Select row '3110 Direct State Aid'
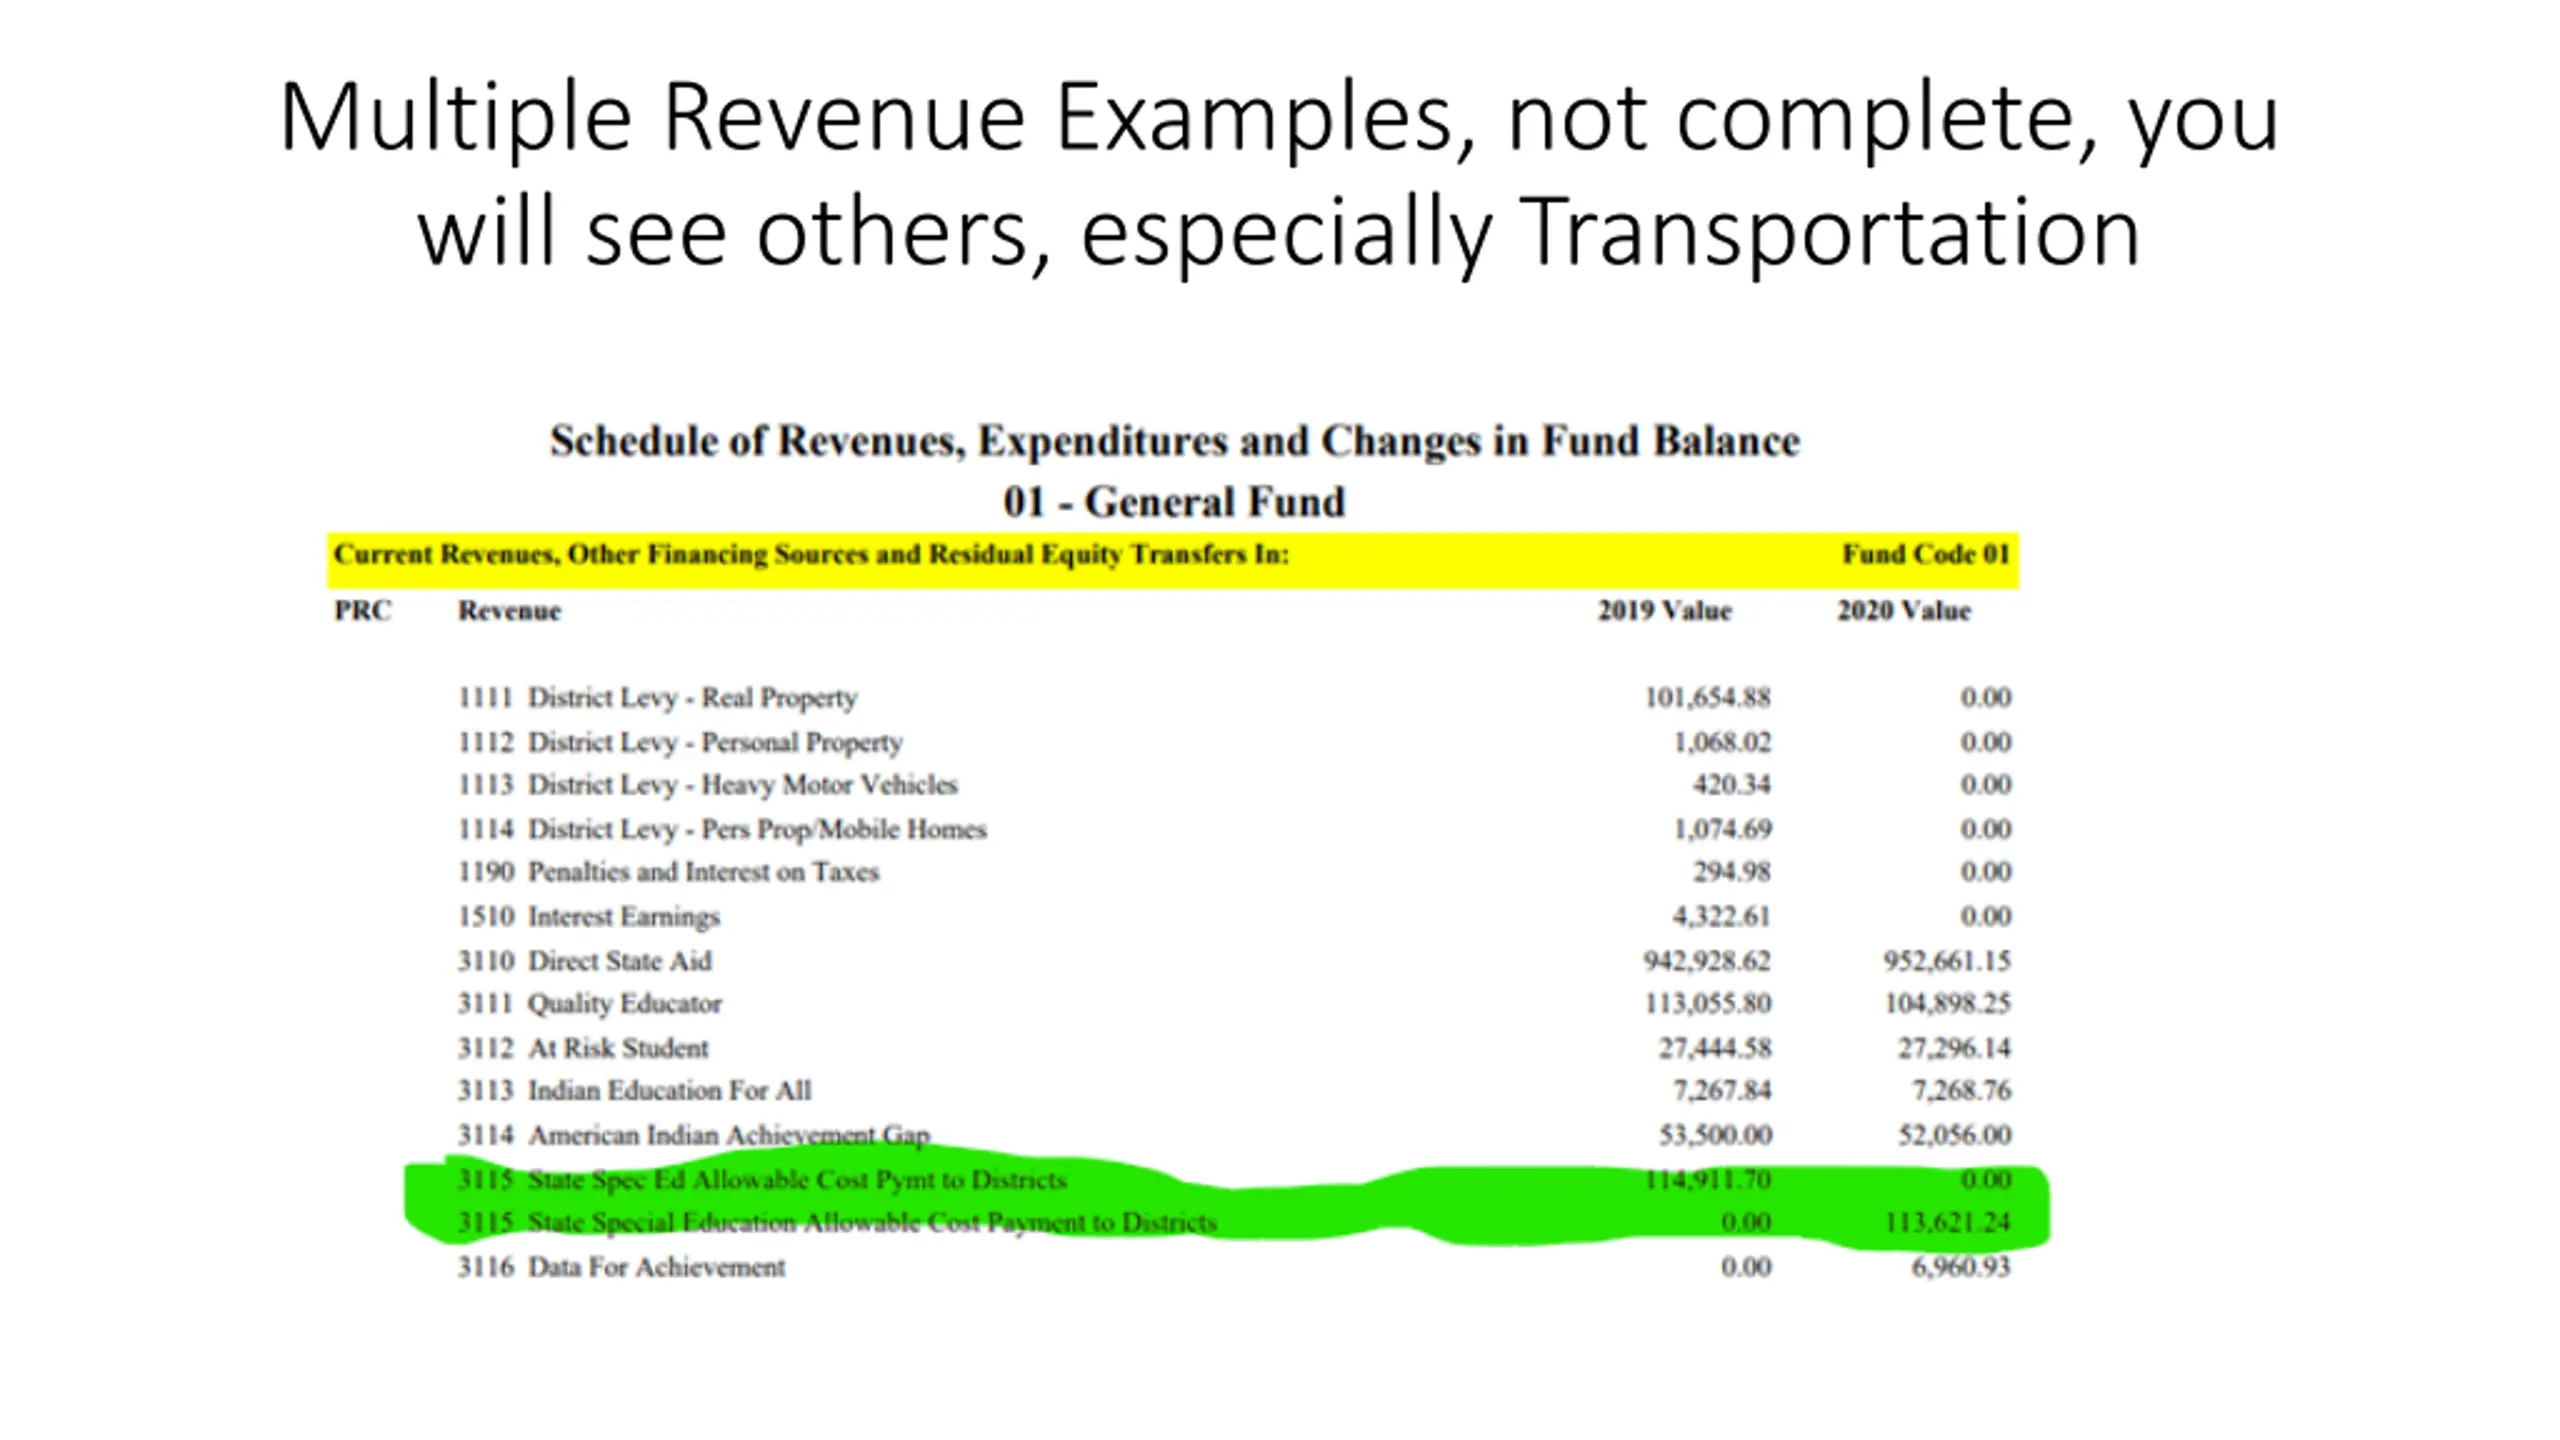Image resolution: width=2560 pixels, height=1440 pixels. 1234,961
